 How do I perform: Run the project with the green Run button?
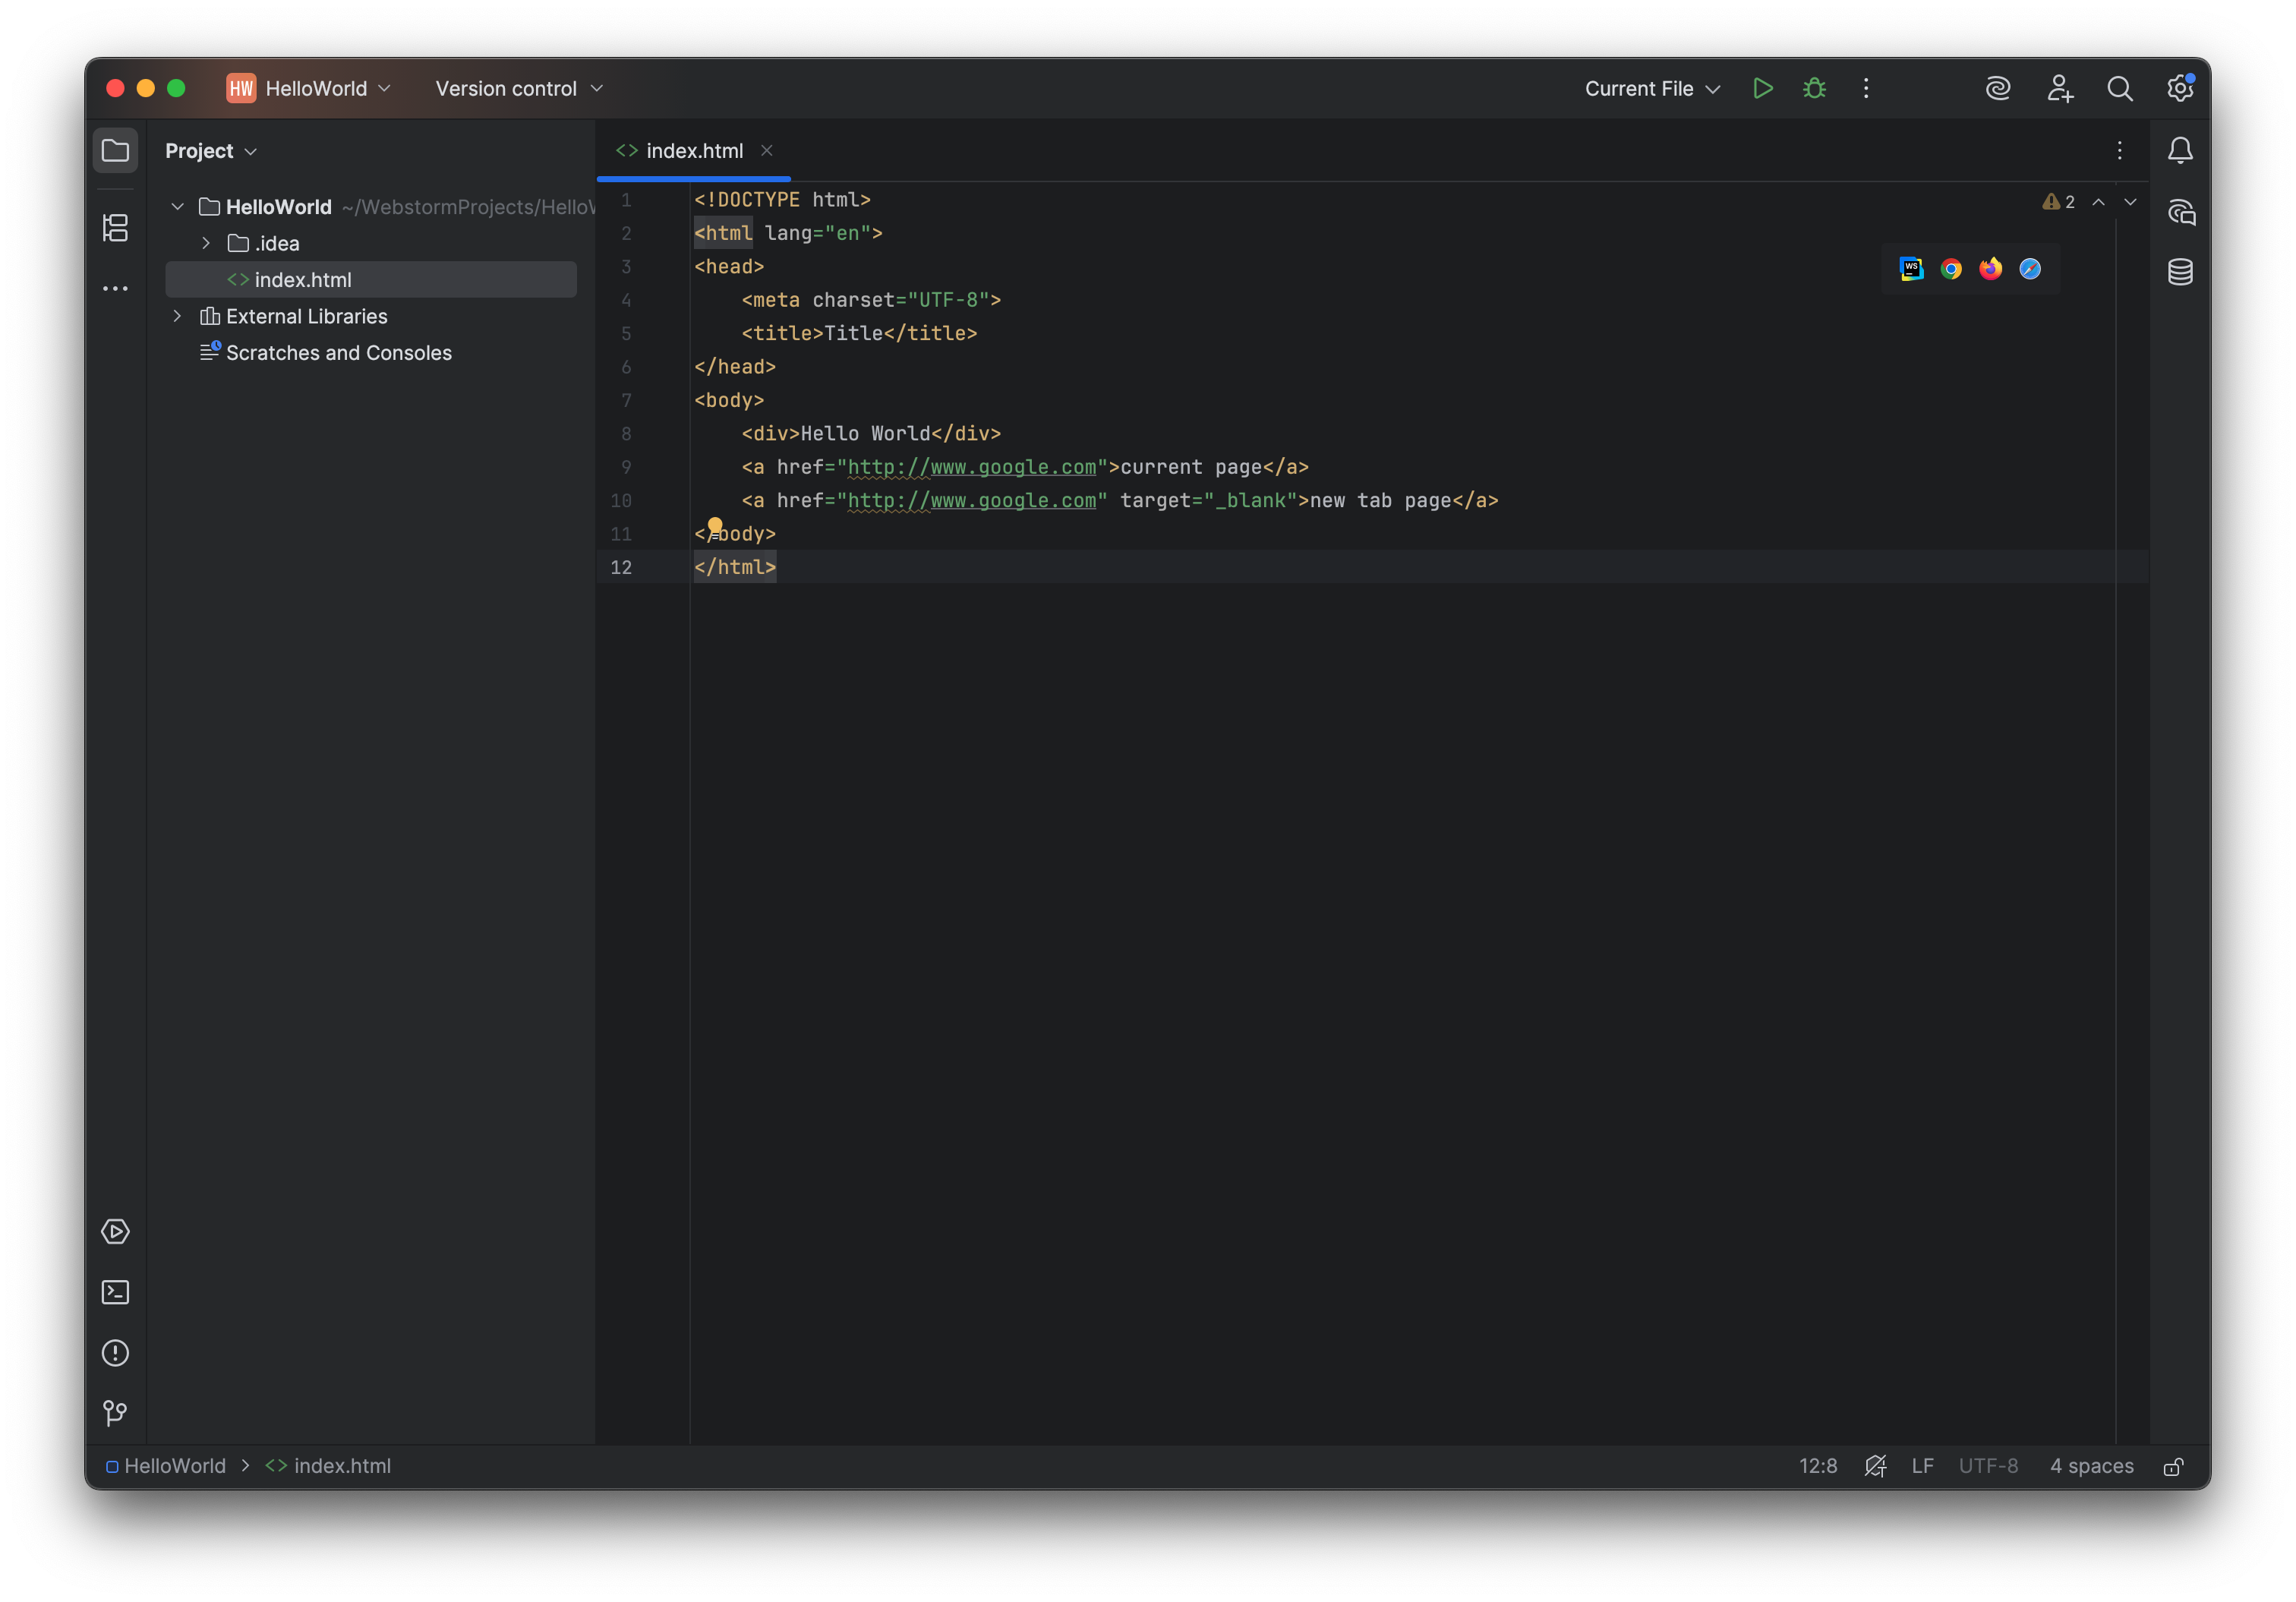[x=1762, y=88]
